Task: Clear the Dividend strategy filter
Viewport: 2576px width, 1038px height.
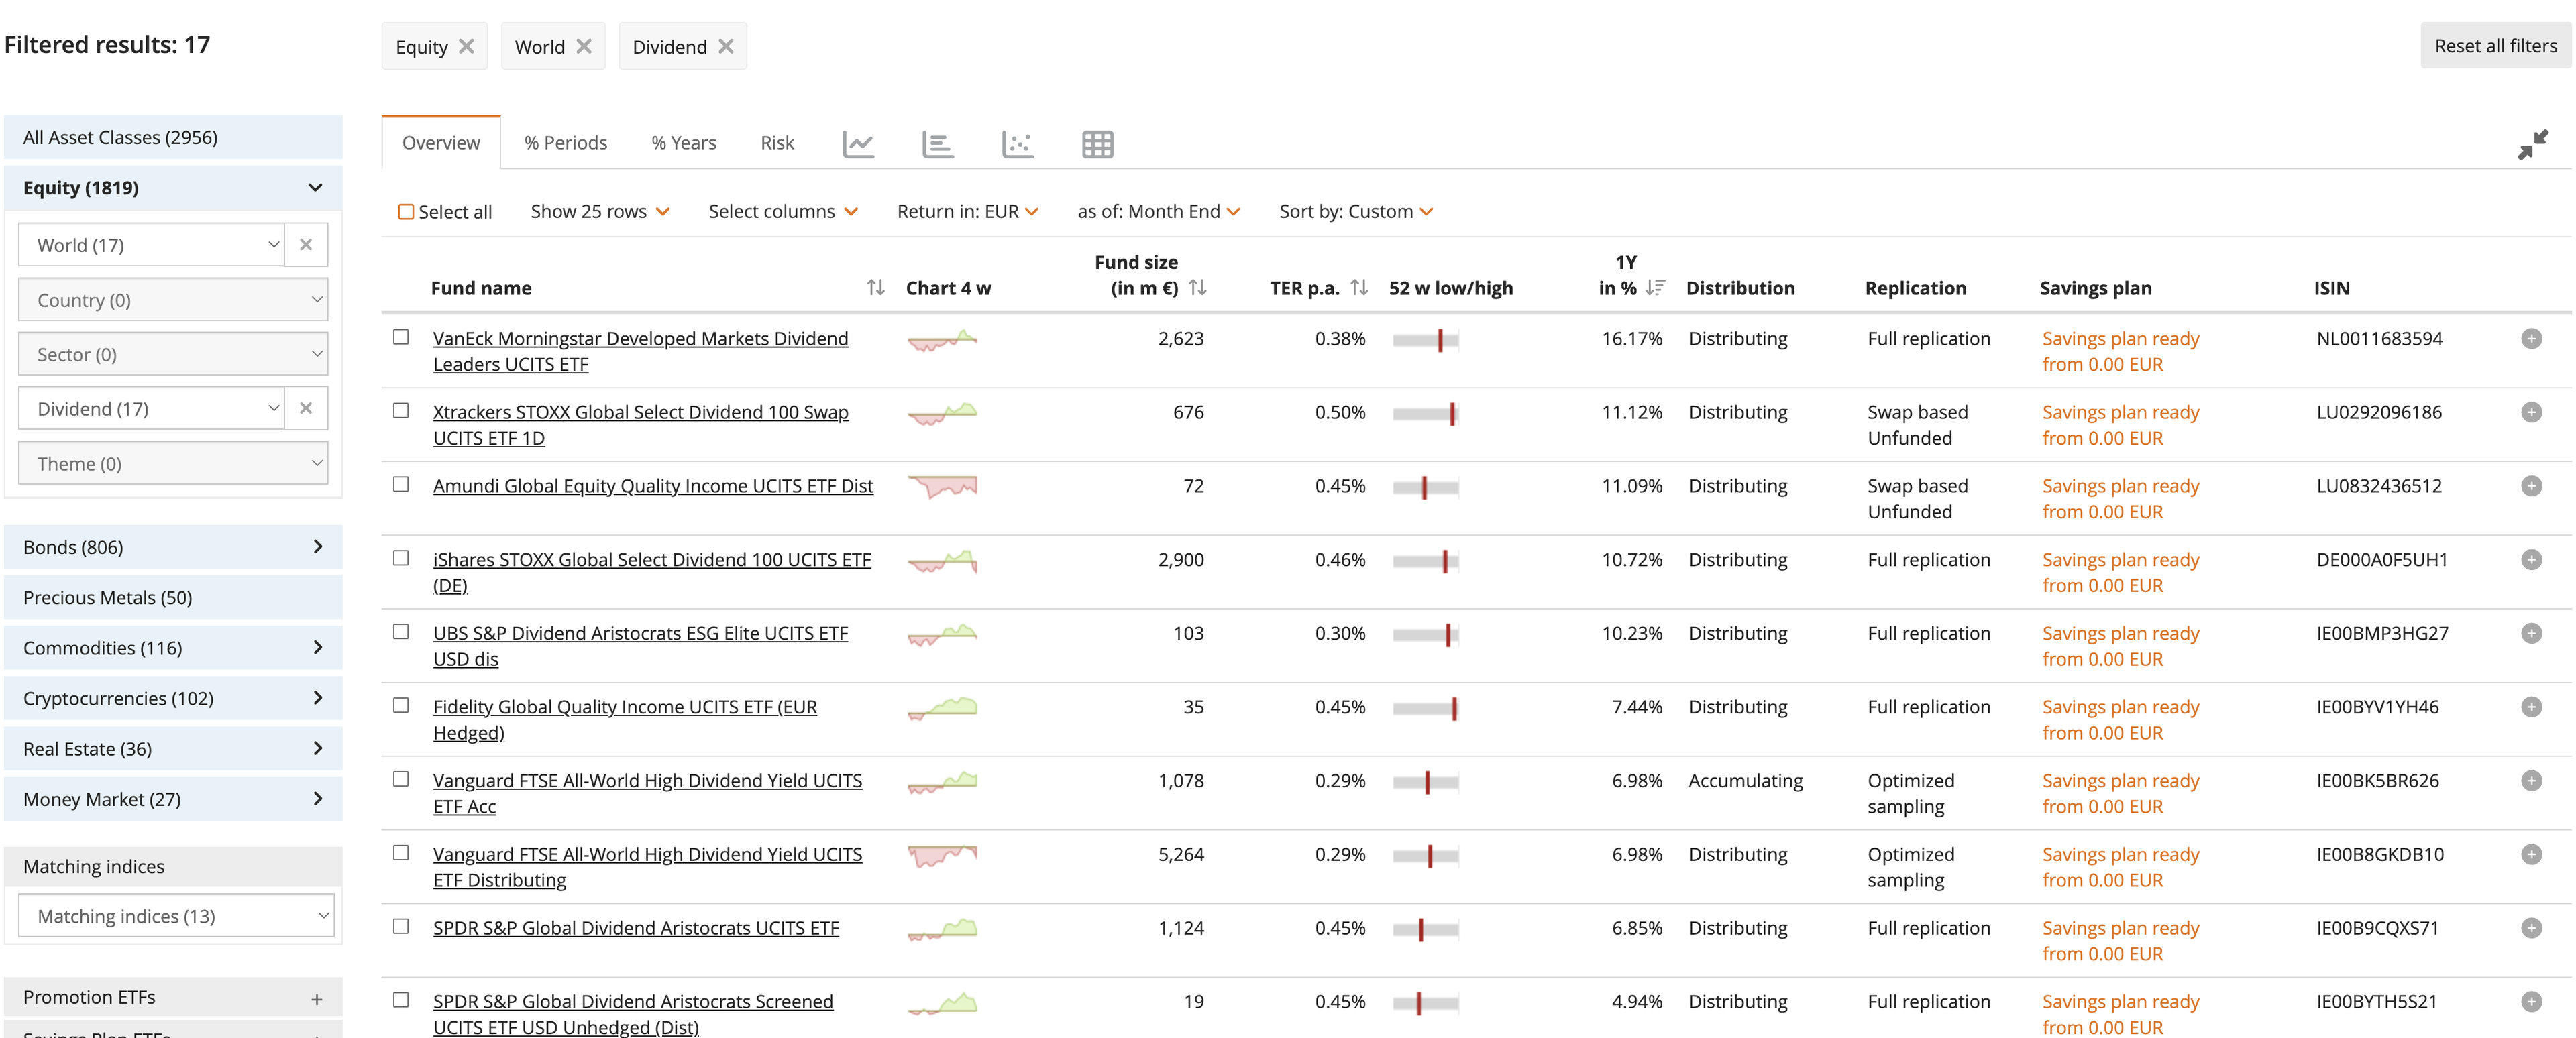Action: point(306,409)
